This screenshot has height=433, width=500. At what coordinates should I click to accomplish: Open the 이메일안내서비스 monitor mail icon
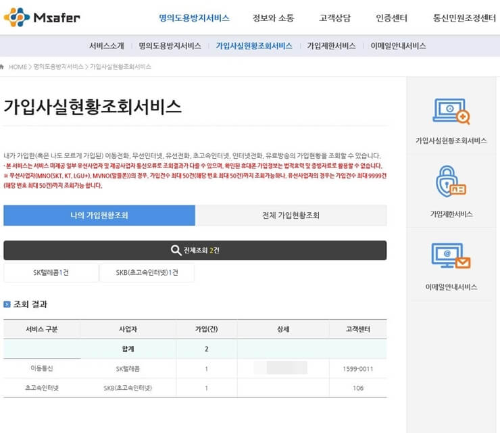451,256
